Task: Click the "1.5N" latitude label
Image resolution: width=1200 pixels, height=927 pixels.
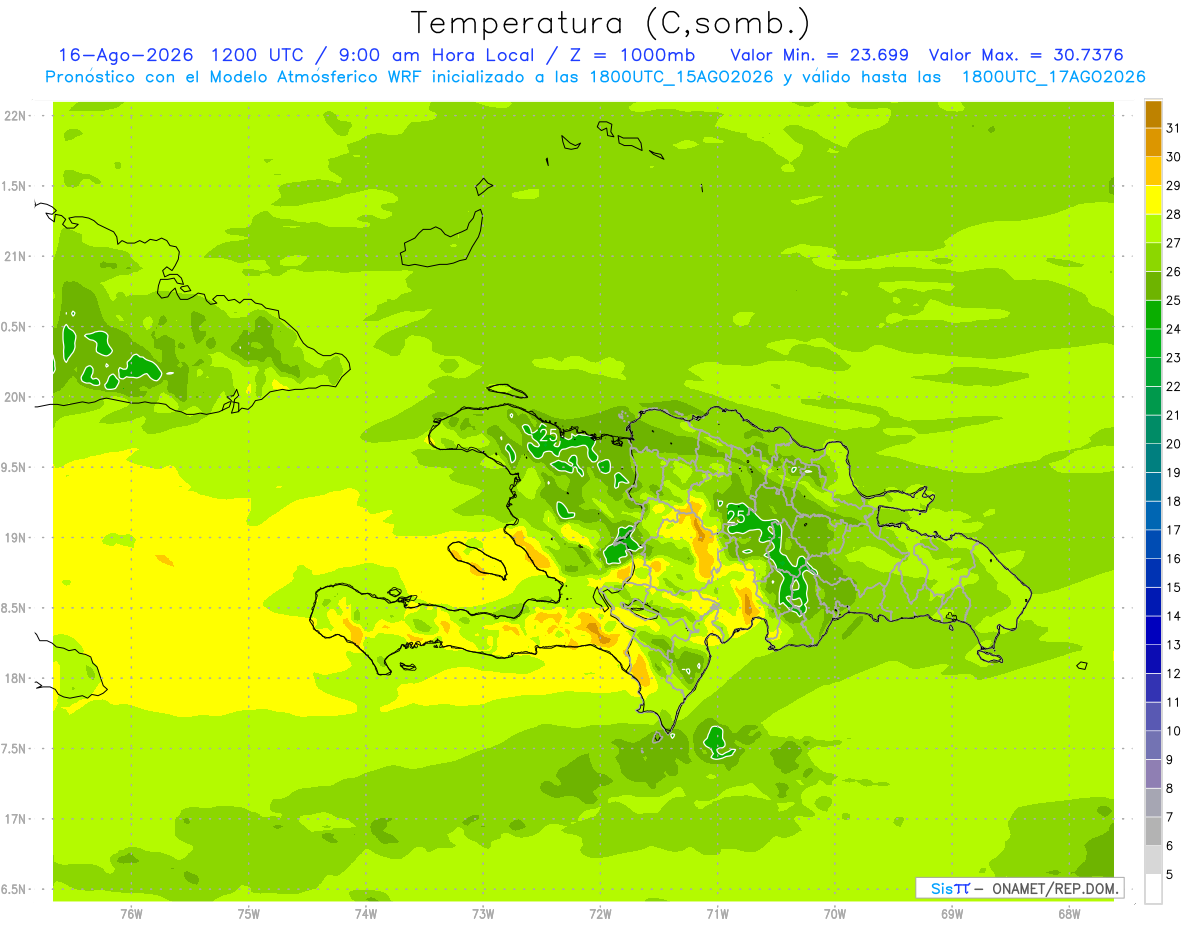Action: (16, 187)
